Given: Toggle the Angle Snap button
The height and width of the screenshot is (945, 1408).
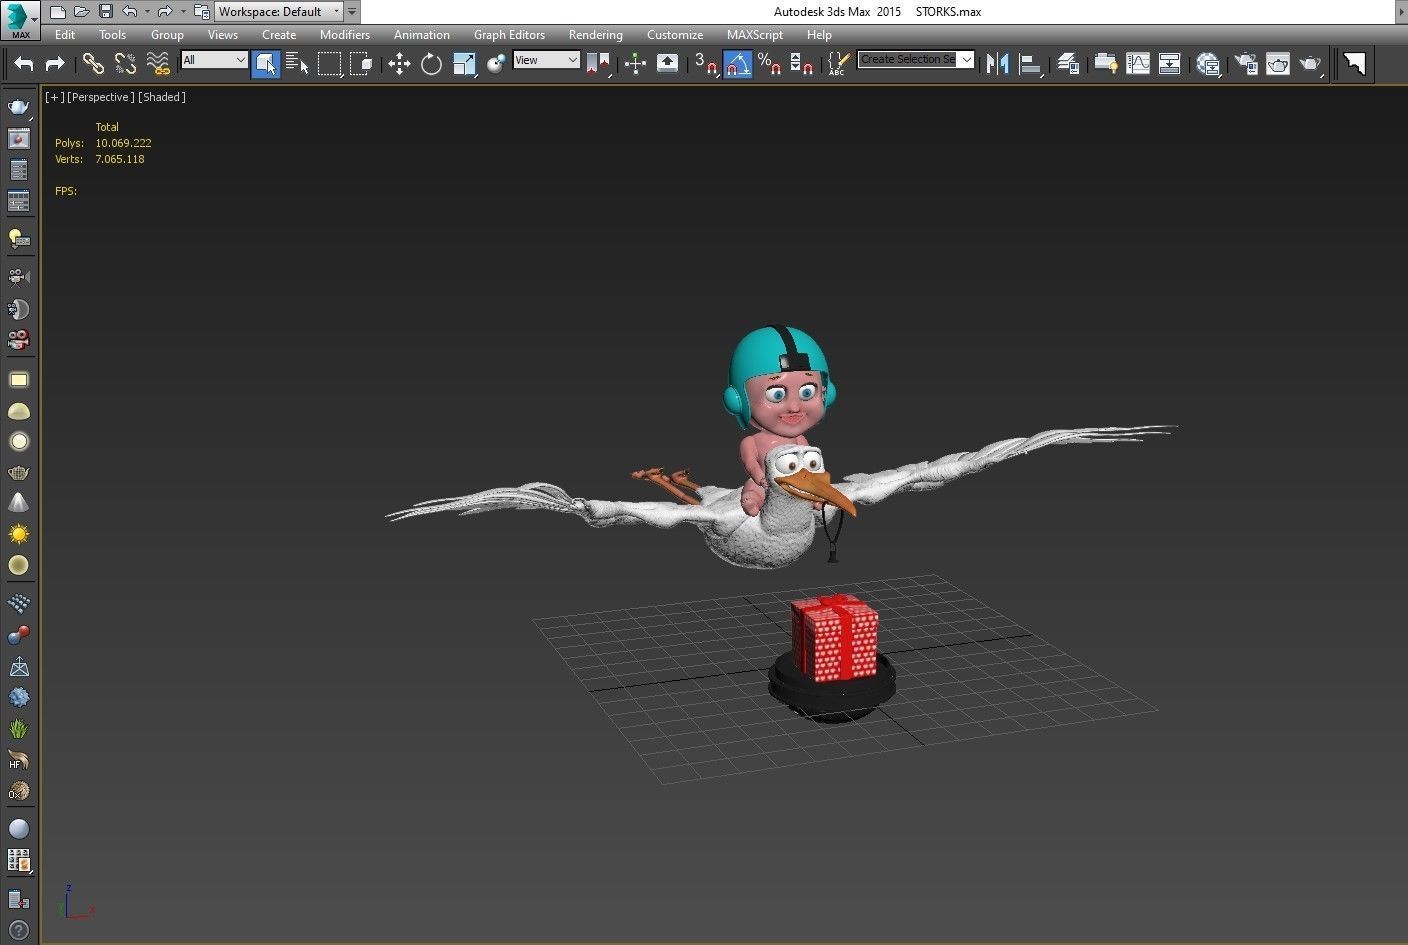Looking at the screenshot, I should (x=738, y=64).
